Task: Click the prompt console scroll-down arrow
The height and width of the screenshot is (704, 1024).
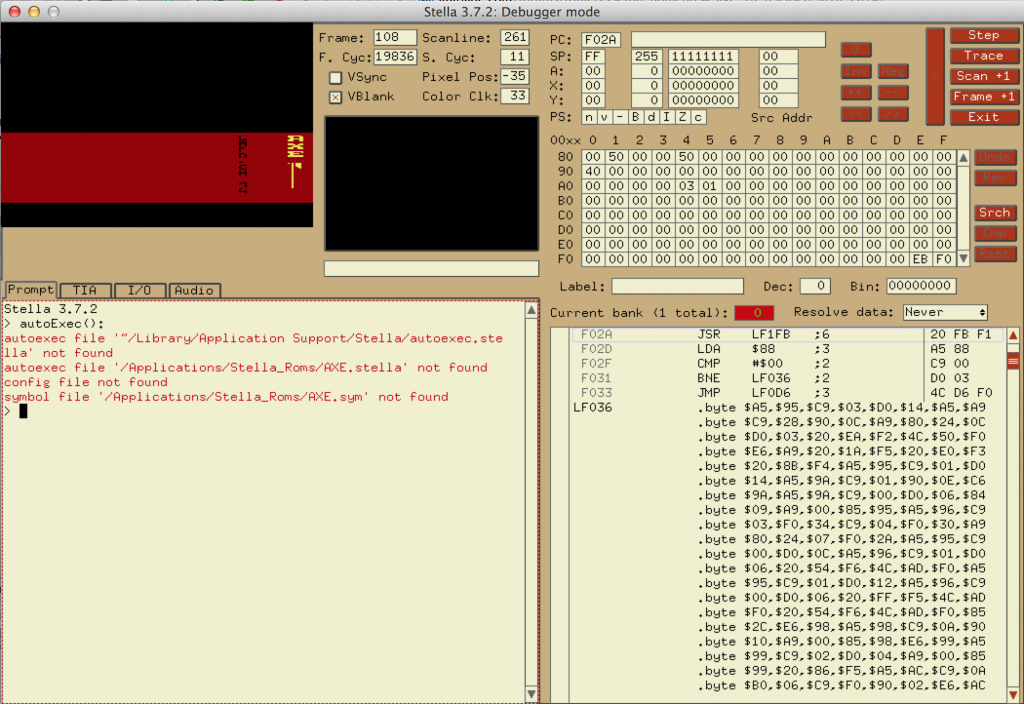Action: pos(532,694)
